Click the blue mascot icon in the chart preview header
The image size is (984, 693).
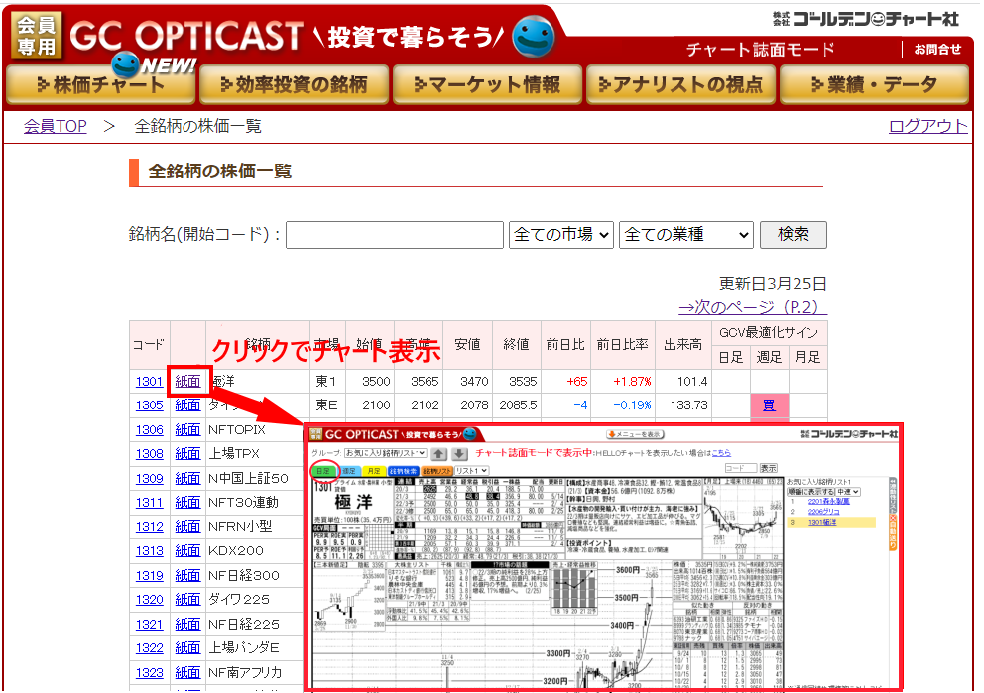(469, 434)
